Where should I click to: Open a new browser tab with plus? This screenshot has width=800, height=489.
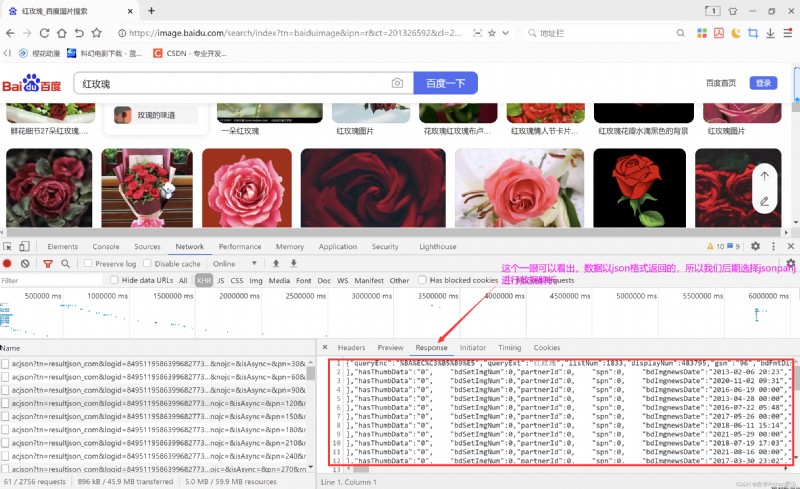click(151, 11)
